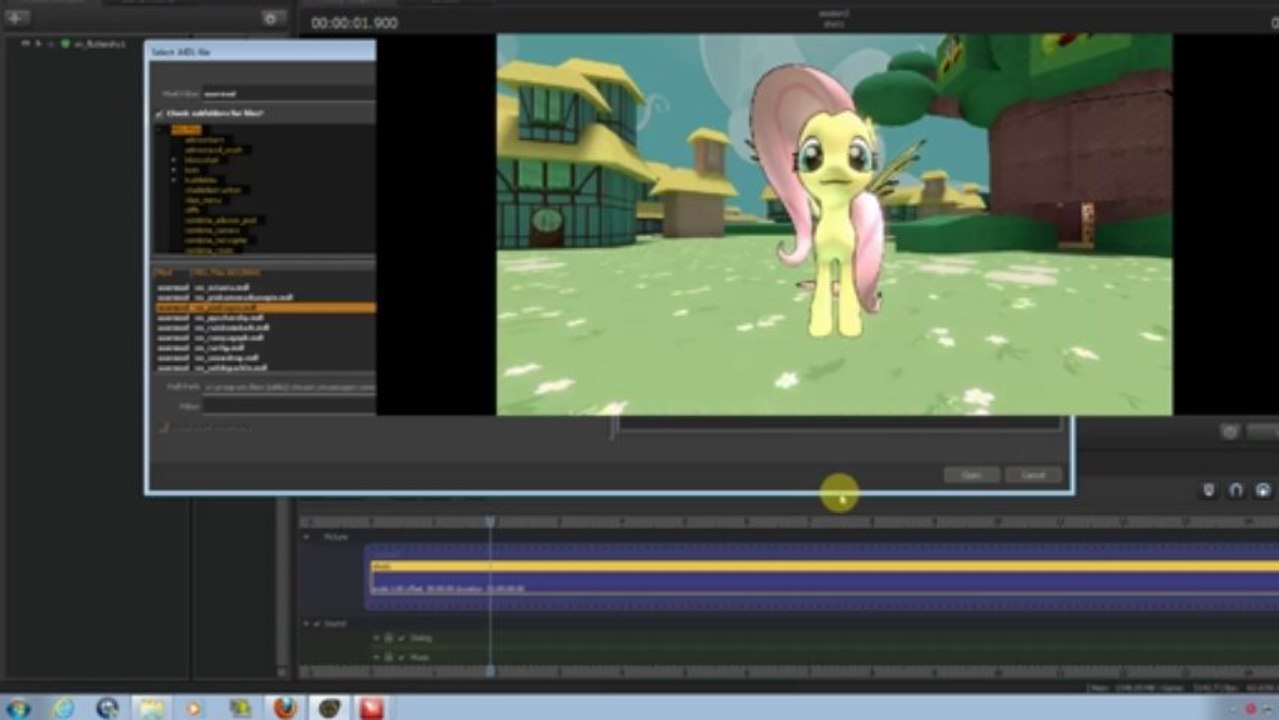Click the marker icon above the timeline right side
This screenshot has height=720, width=1279.
[x=1208, y=490]
